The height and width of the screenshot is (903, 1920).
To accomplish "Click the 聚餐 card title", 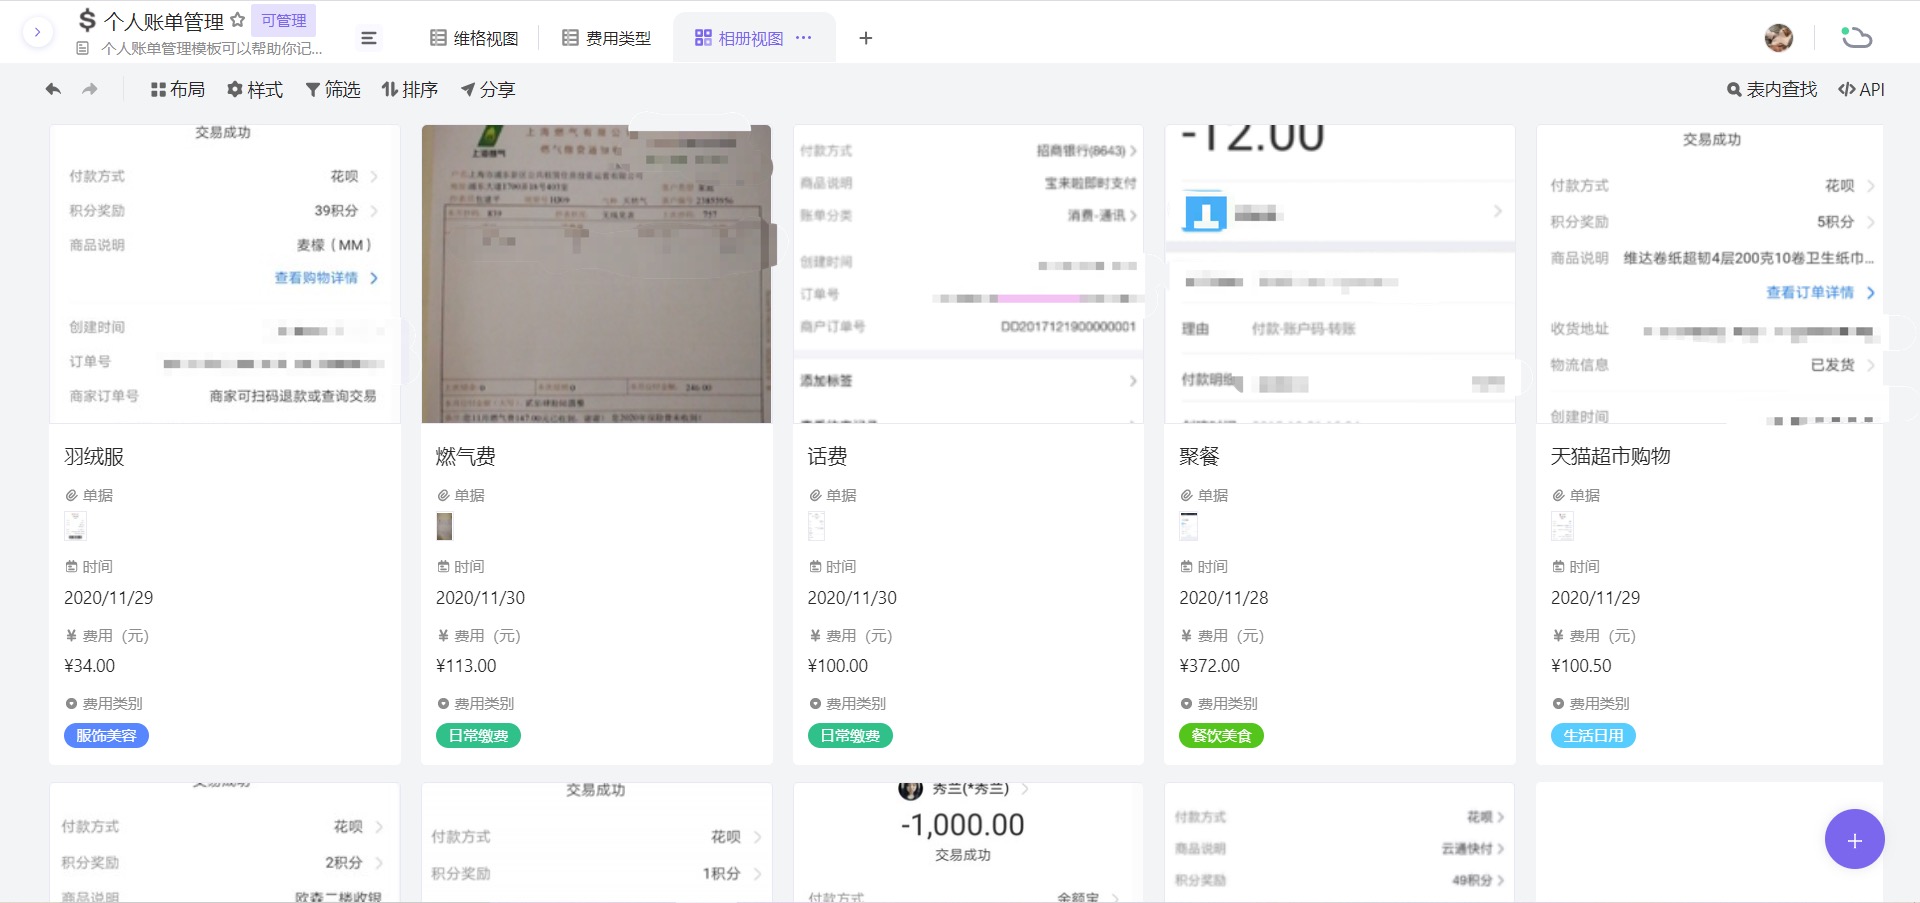I will pos(1199,457).
